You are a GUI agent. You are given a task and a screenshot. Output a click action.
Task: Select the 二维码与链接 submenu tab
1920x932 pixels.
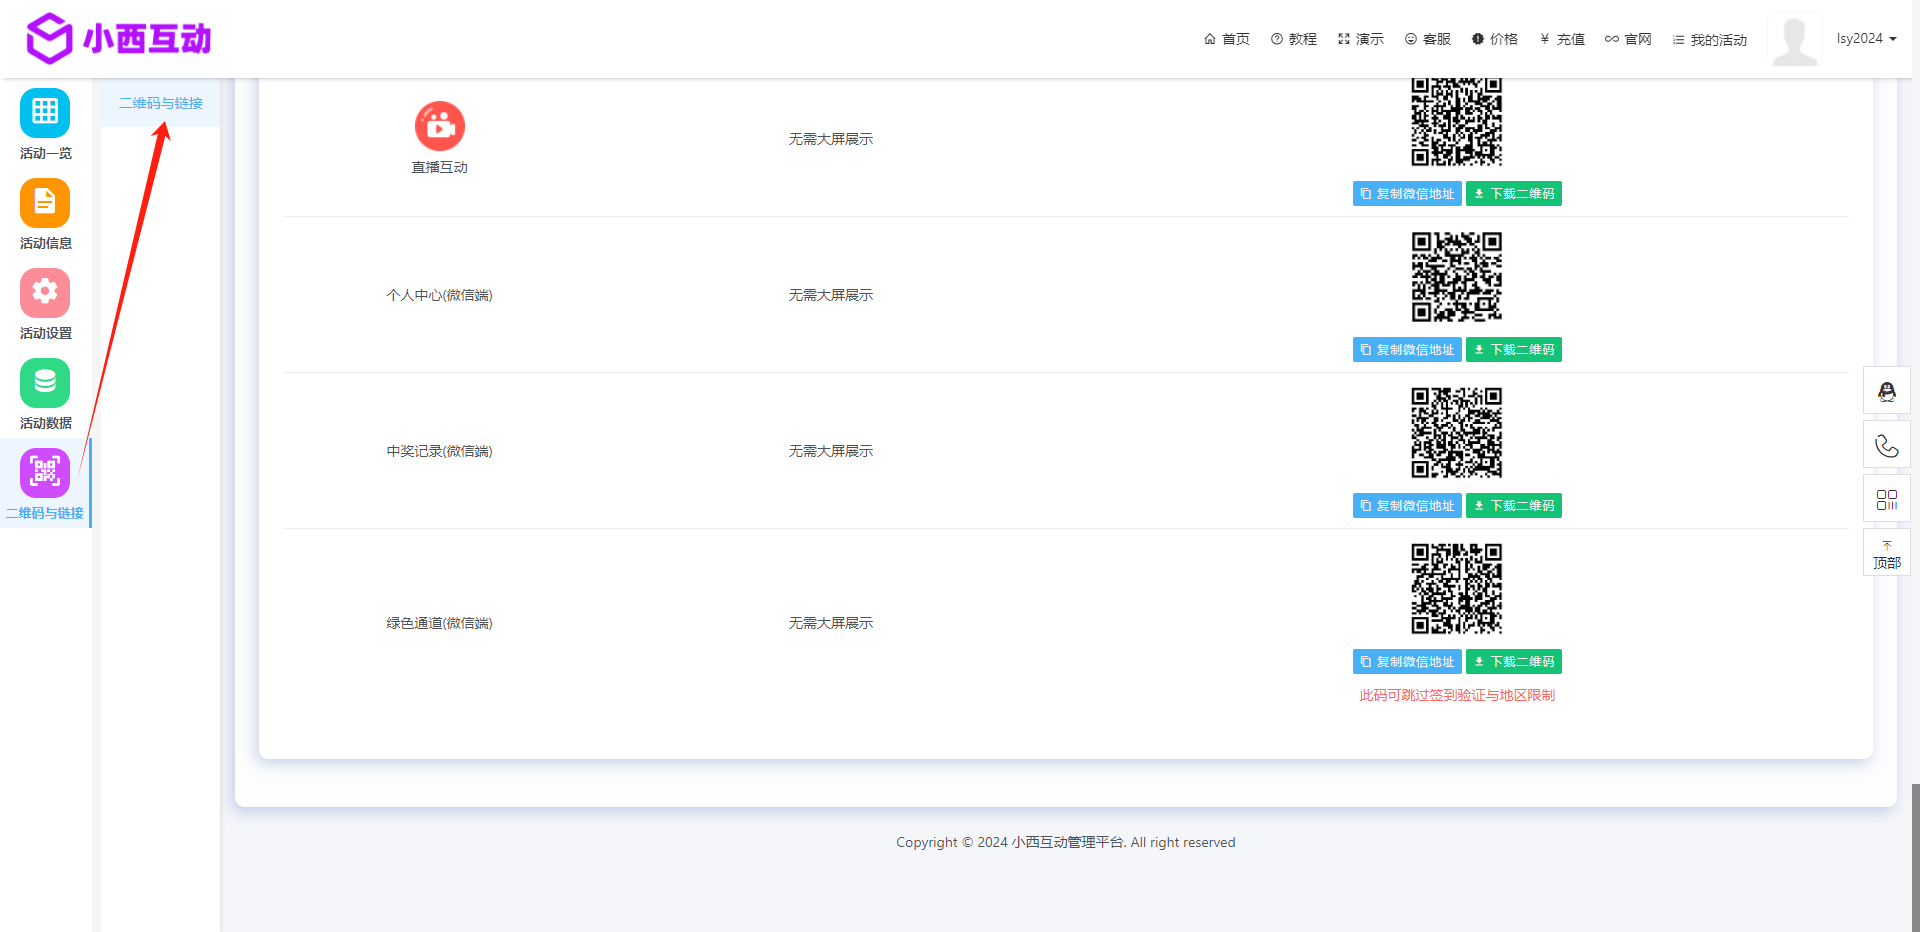click(161, 103)
